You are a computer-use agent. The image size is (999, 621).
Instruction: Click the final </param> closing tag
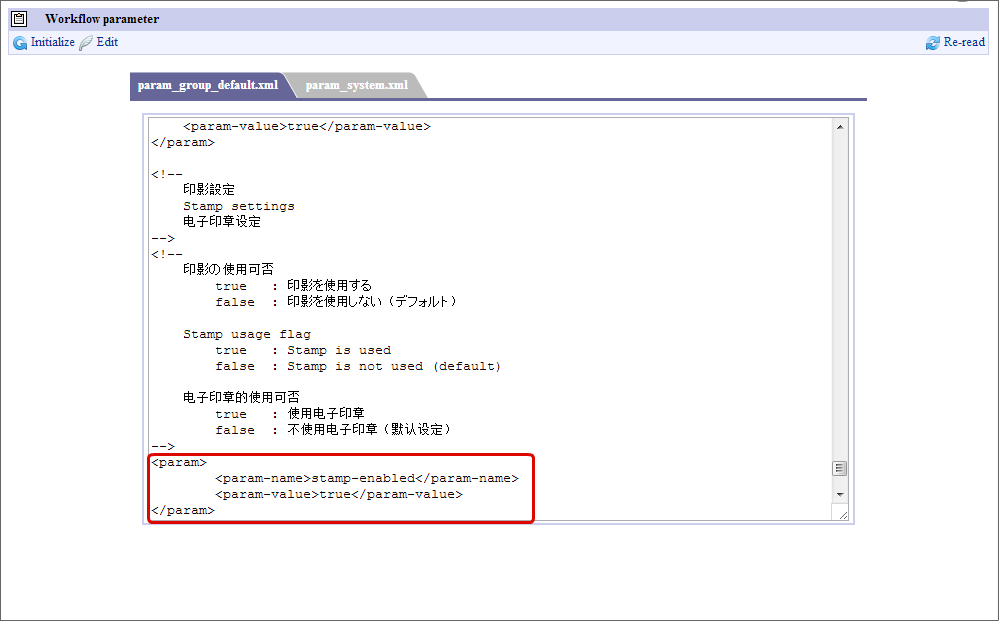[183, 510]
